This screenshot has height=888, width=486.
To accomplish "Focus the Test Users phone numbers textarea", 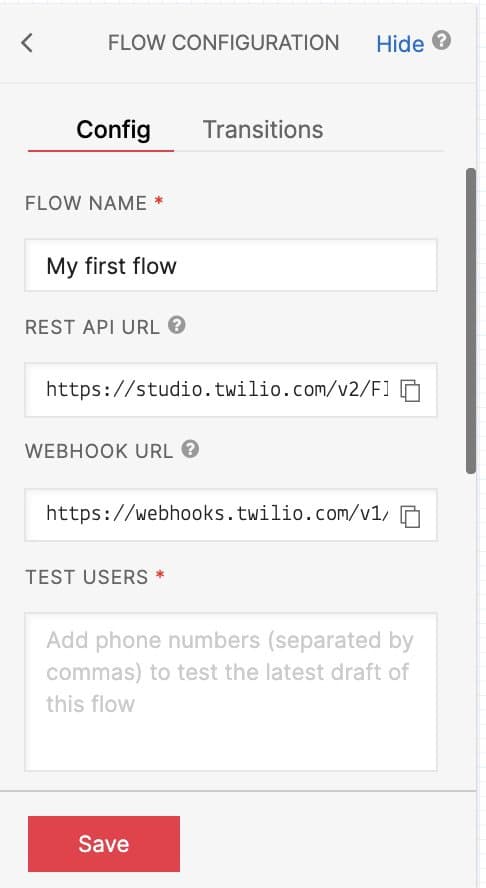I will click(231, 691).
